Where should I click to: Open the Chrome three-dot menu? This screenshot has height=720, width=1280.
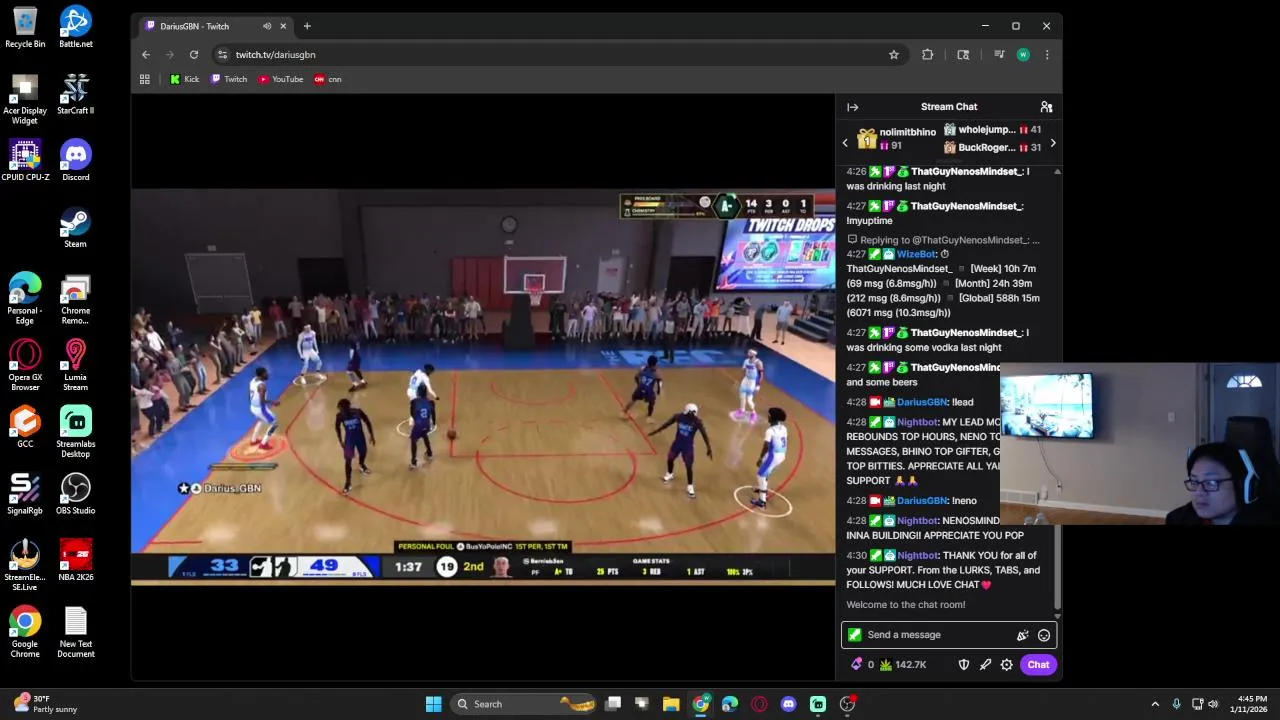coord(1047,55)
